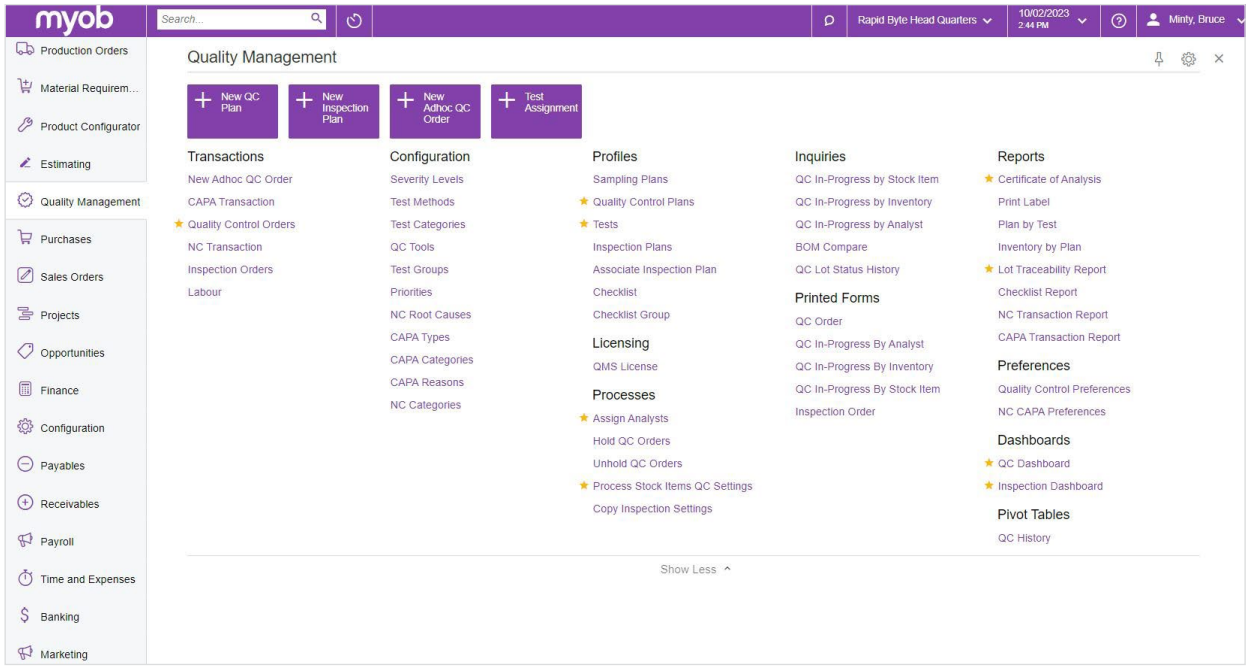Unfavorite Quality Control Orders via its star
The height and width of the screenshot is (670, 1250).
click(179, 225)
